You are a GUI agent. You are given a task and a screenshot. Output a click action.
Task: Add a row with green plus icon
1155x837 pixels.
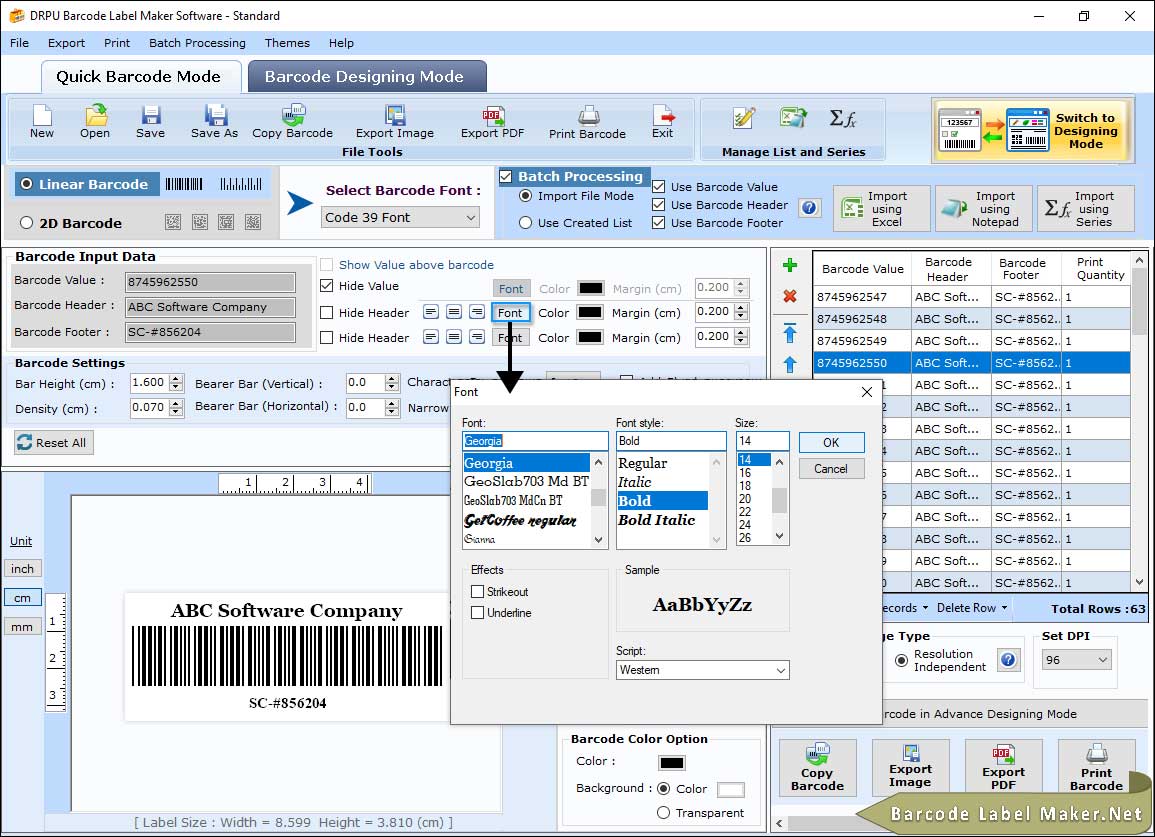[x=790, y=265]
